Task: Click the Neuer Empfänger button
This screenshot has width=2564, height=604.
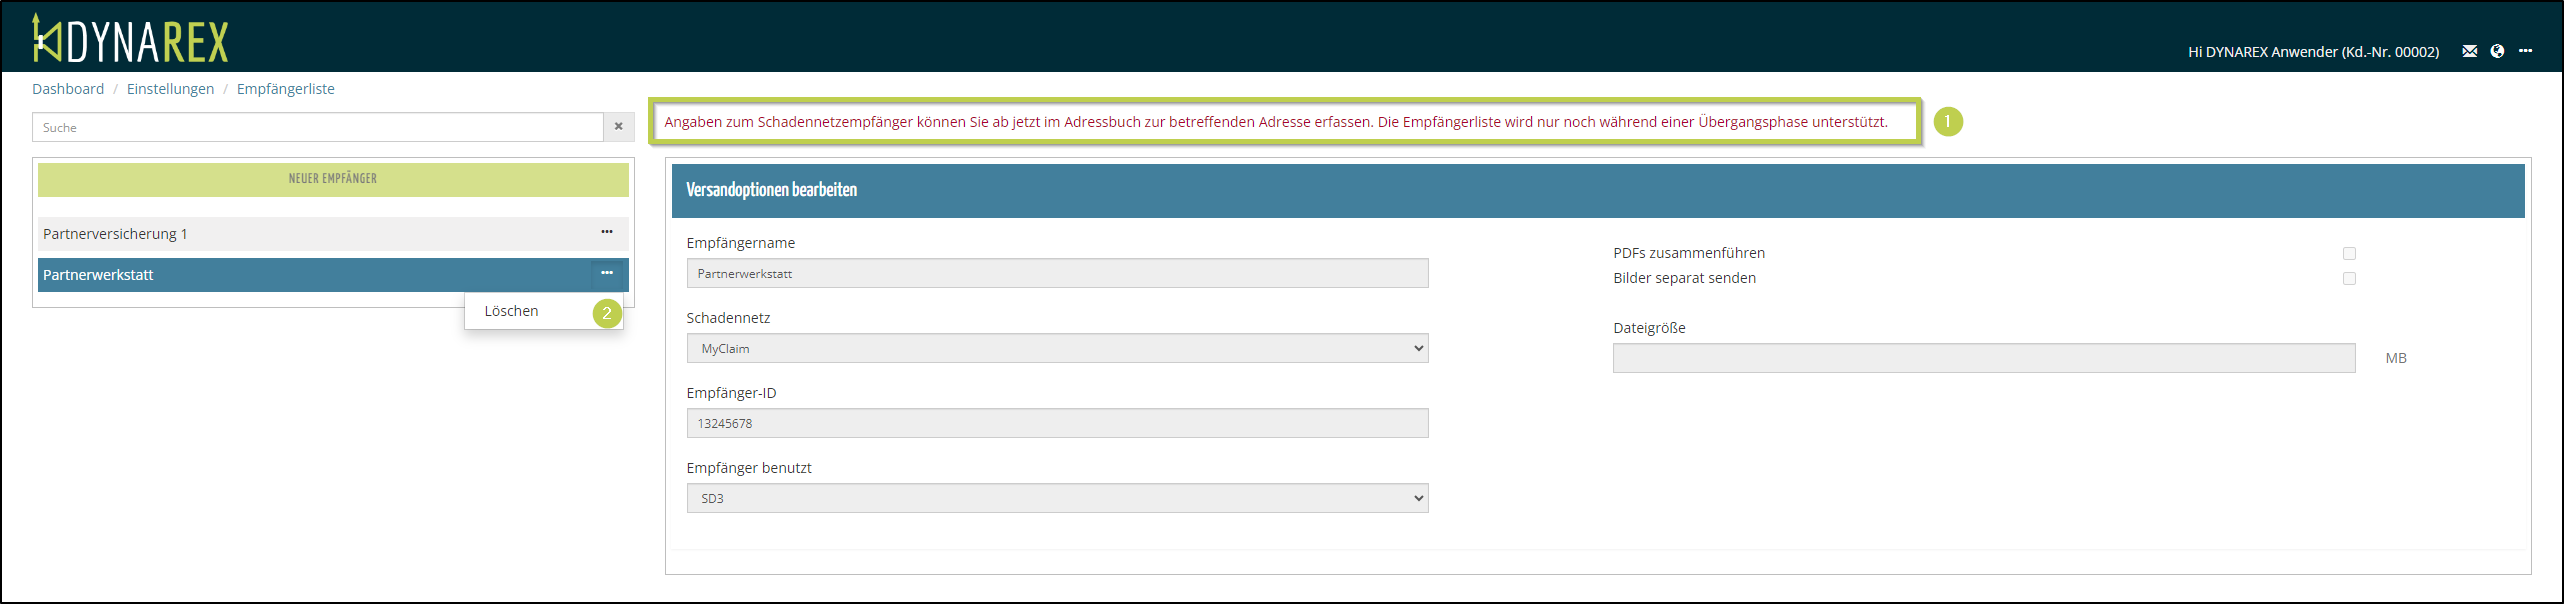Action: 333,179
